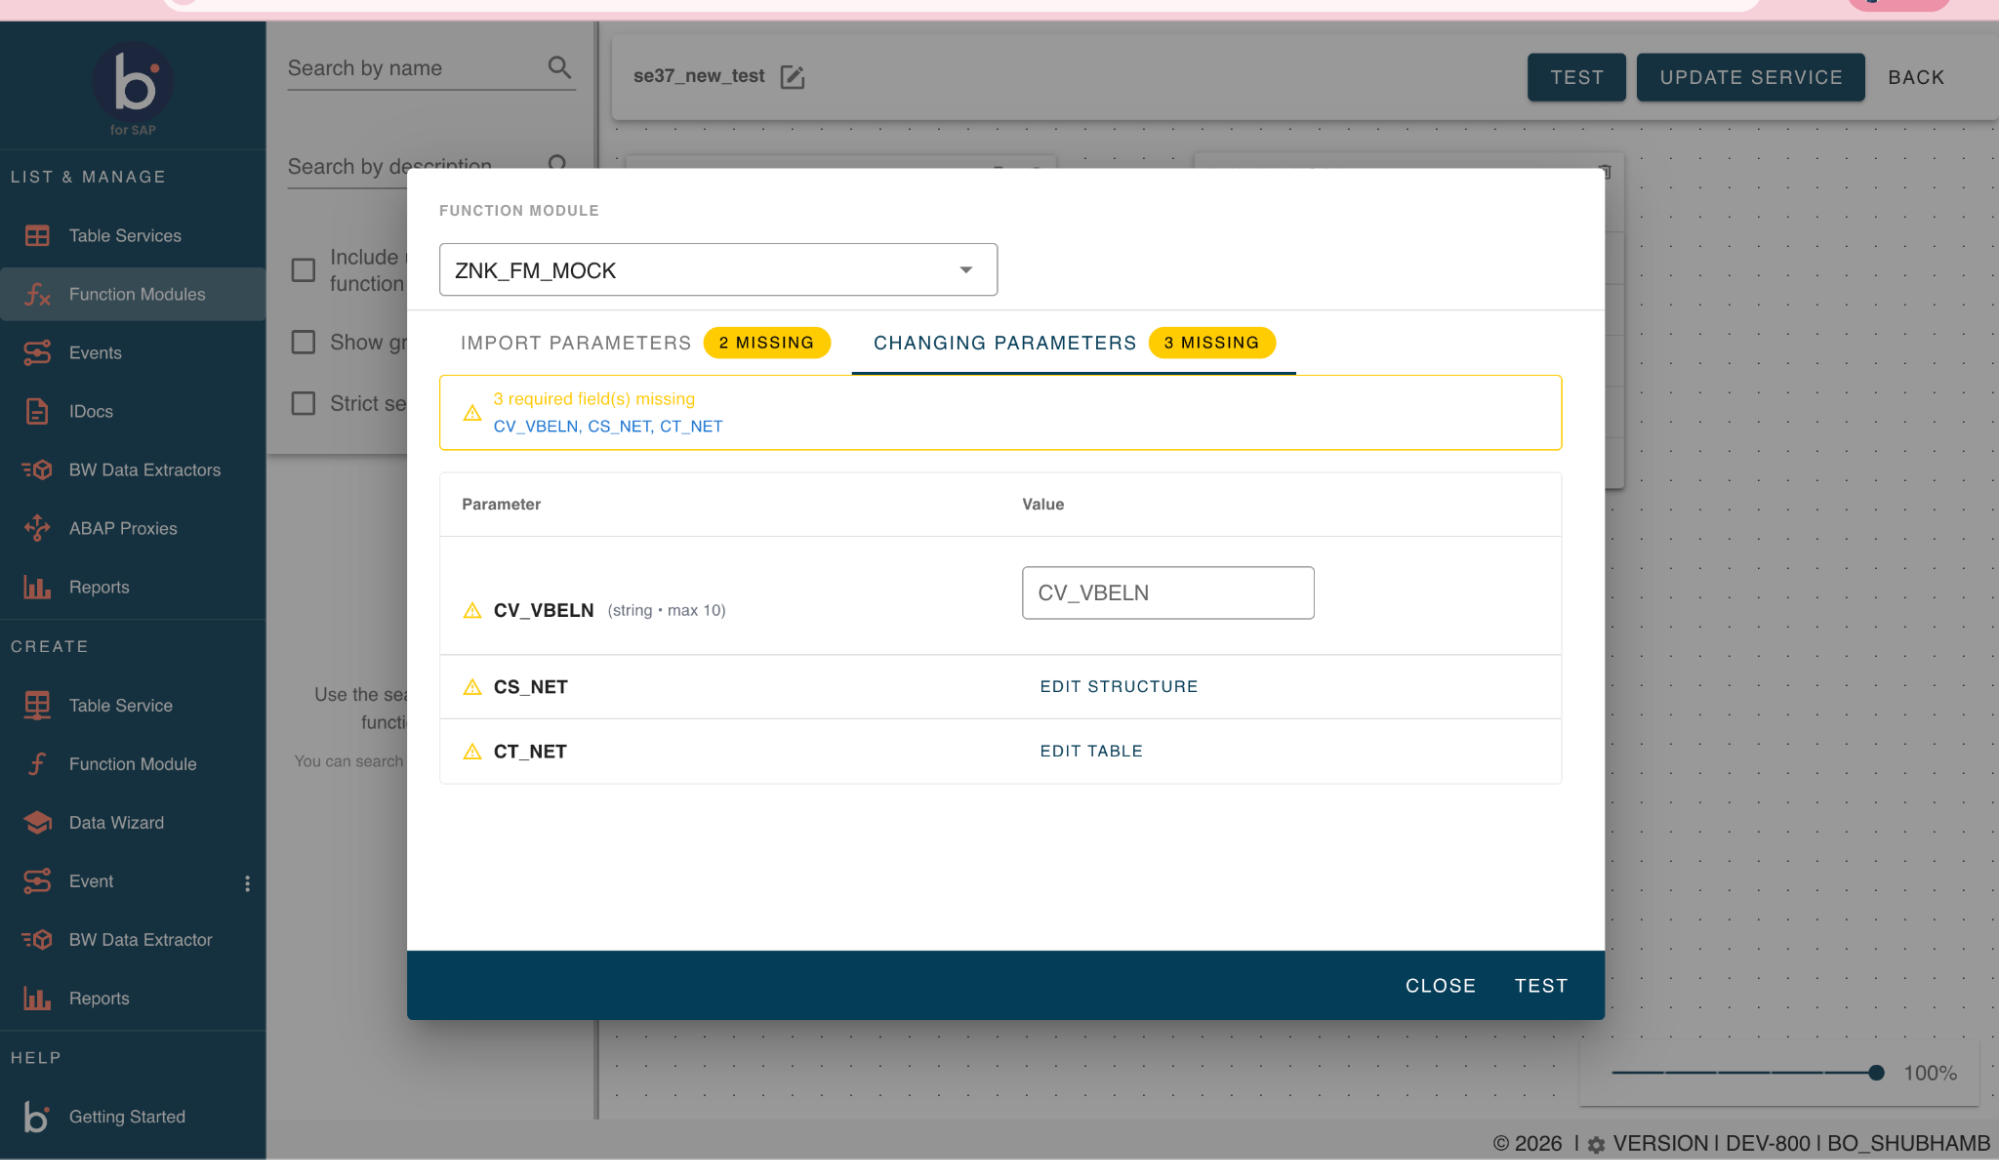The height and width of the screenshot is (1160, 1999).
Task: Click the Value column header
Action: click(x=1042, y=504)
